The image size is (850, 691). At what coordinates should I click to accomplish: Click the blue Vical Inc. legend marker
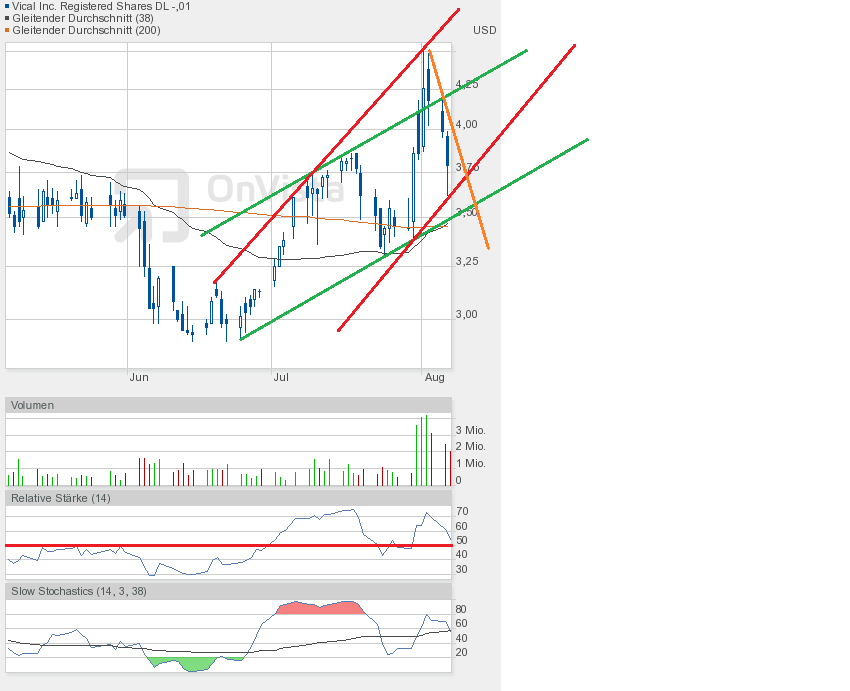pos(8,6)
